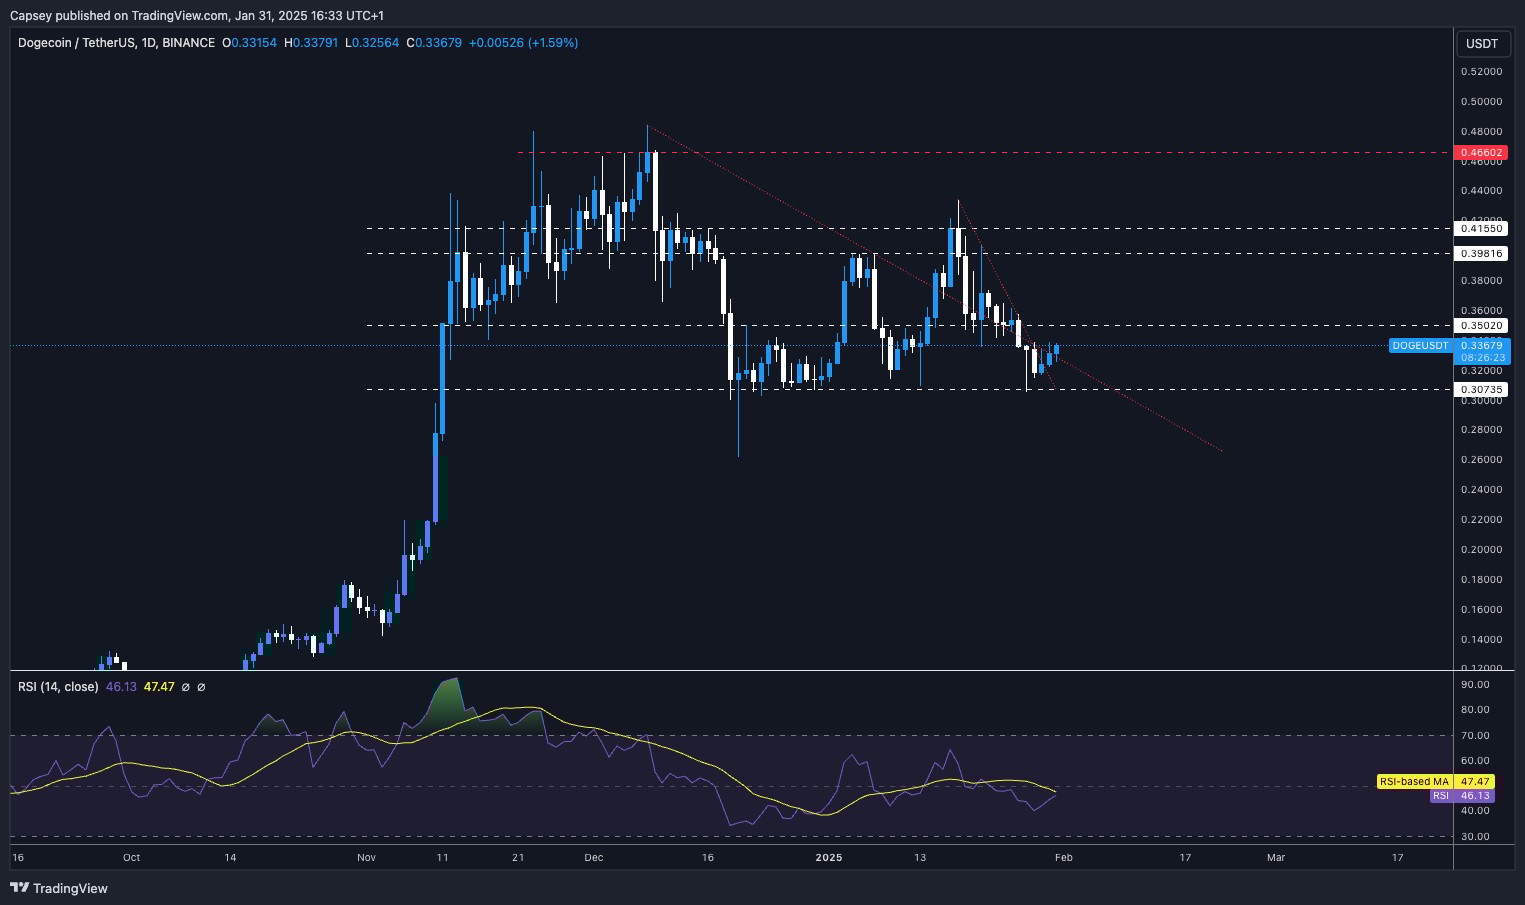Toggle the 0.35020 dashed level label
1525x905 pixels.
1481,325
